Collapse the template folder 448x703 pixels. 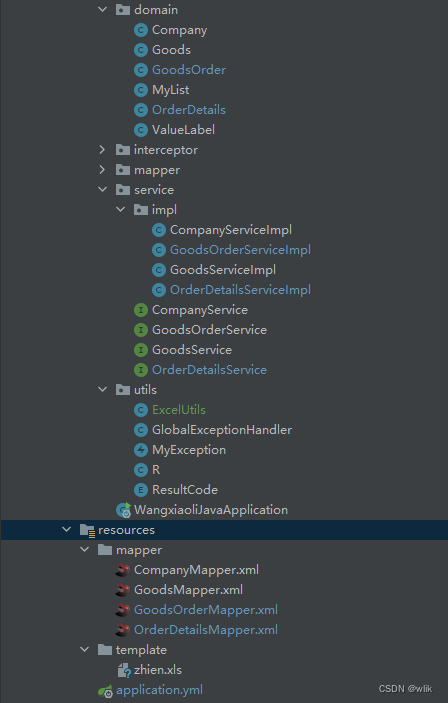coord(85,649)
